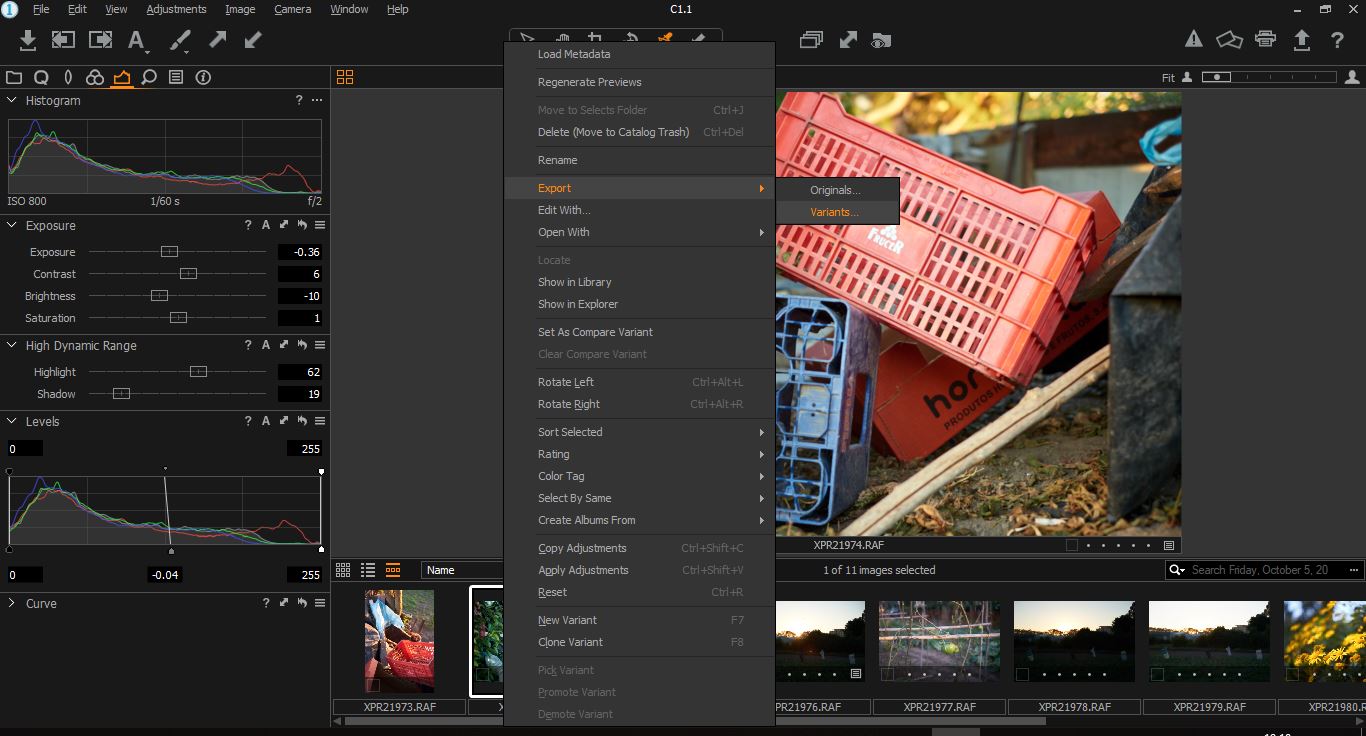Screen dimensions: 1366x736
Task: Select the Color tool tab icon
Action: tap(95, 77)
